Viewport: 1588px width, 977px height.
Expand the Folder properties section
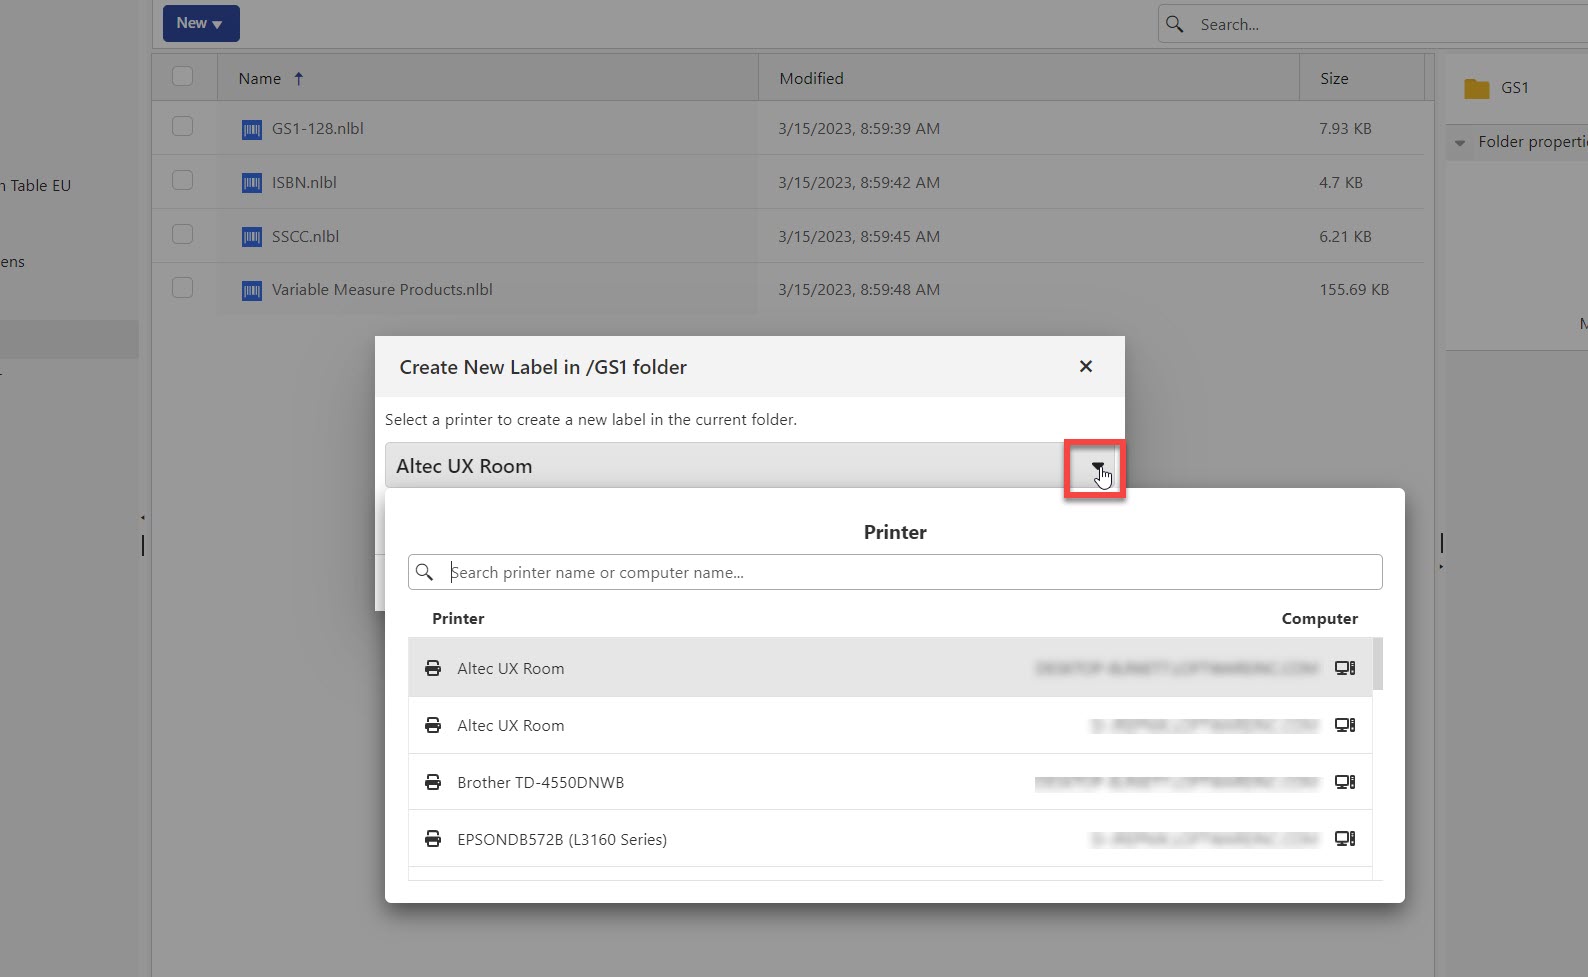(1460, 143)
